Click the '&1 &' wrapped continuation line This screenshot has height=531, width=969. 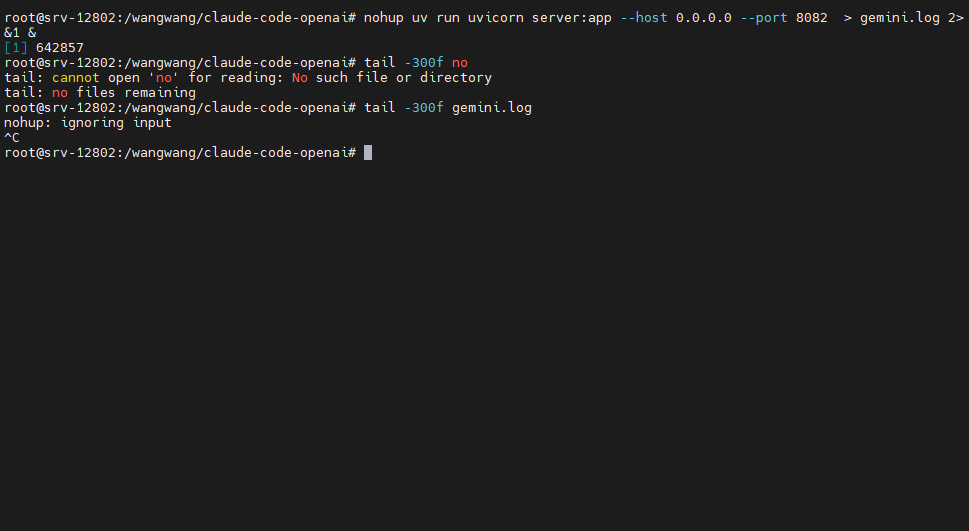[20, 33]
